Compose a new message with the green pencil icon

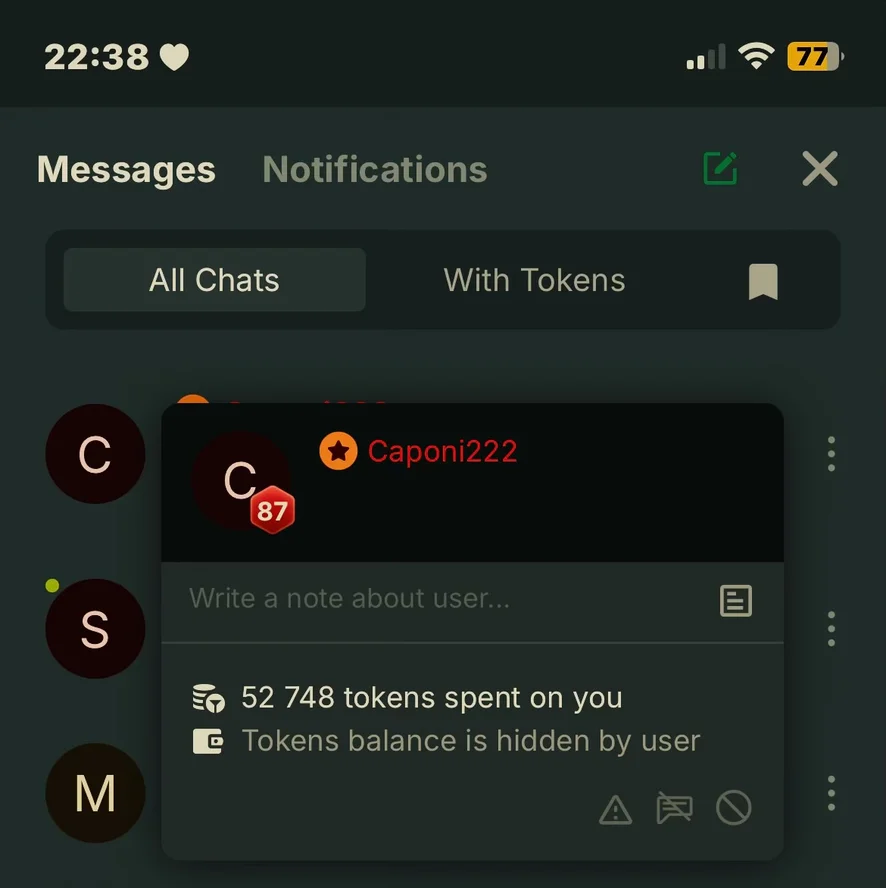point(720,168)
